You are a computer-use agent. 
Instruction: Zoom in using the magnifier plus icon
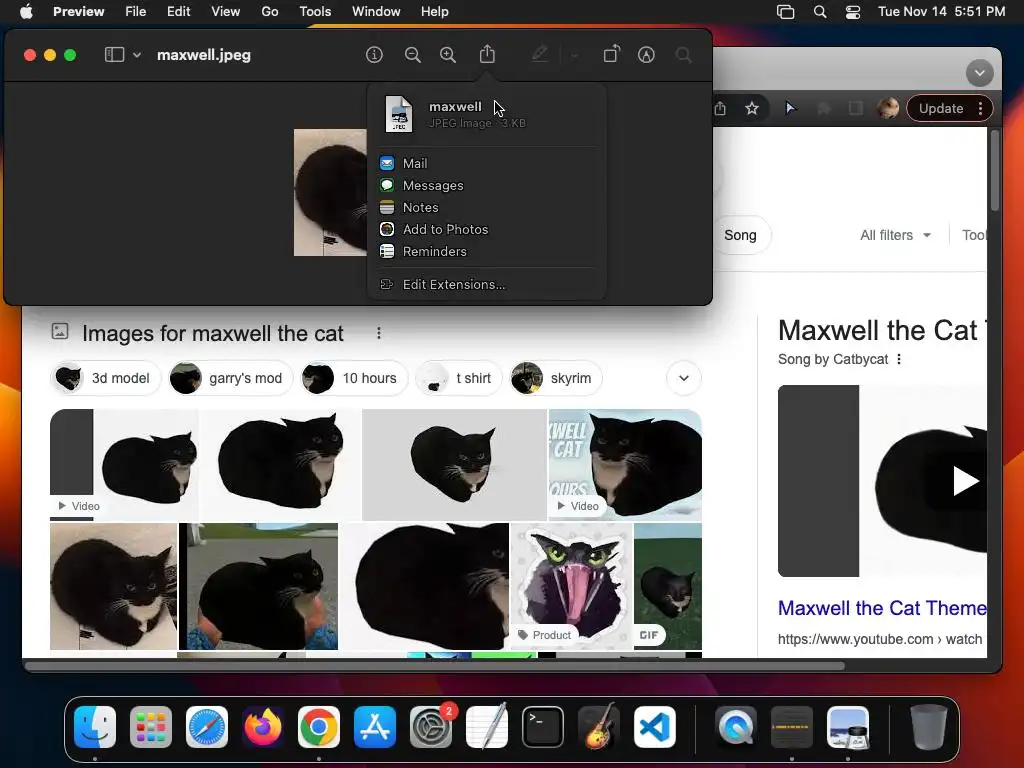click(x=448, y=55)
